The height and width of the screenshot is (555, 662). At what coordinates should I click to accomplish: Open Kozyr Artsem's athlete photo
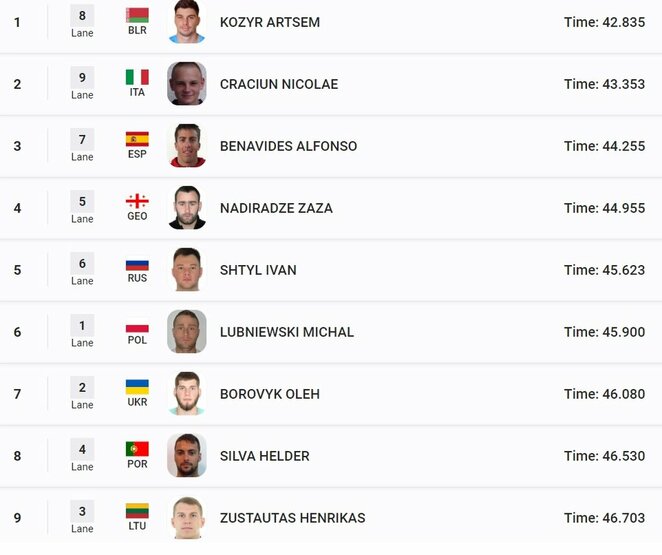pos(187,22)
